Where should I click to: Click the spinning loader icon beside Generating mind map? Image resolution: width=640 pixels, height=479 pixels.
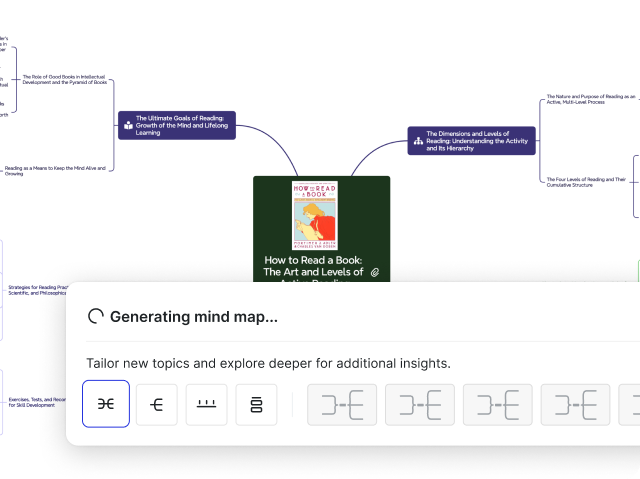click(96, 316)
